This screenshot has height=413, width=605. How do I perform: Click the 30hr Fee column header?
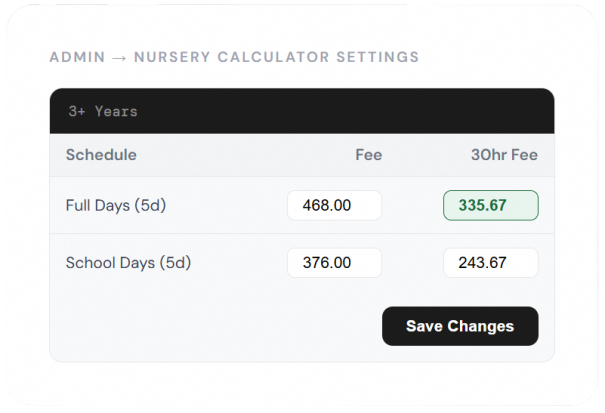tap(504, 155)
